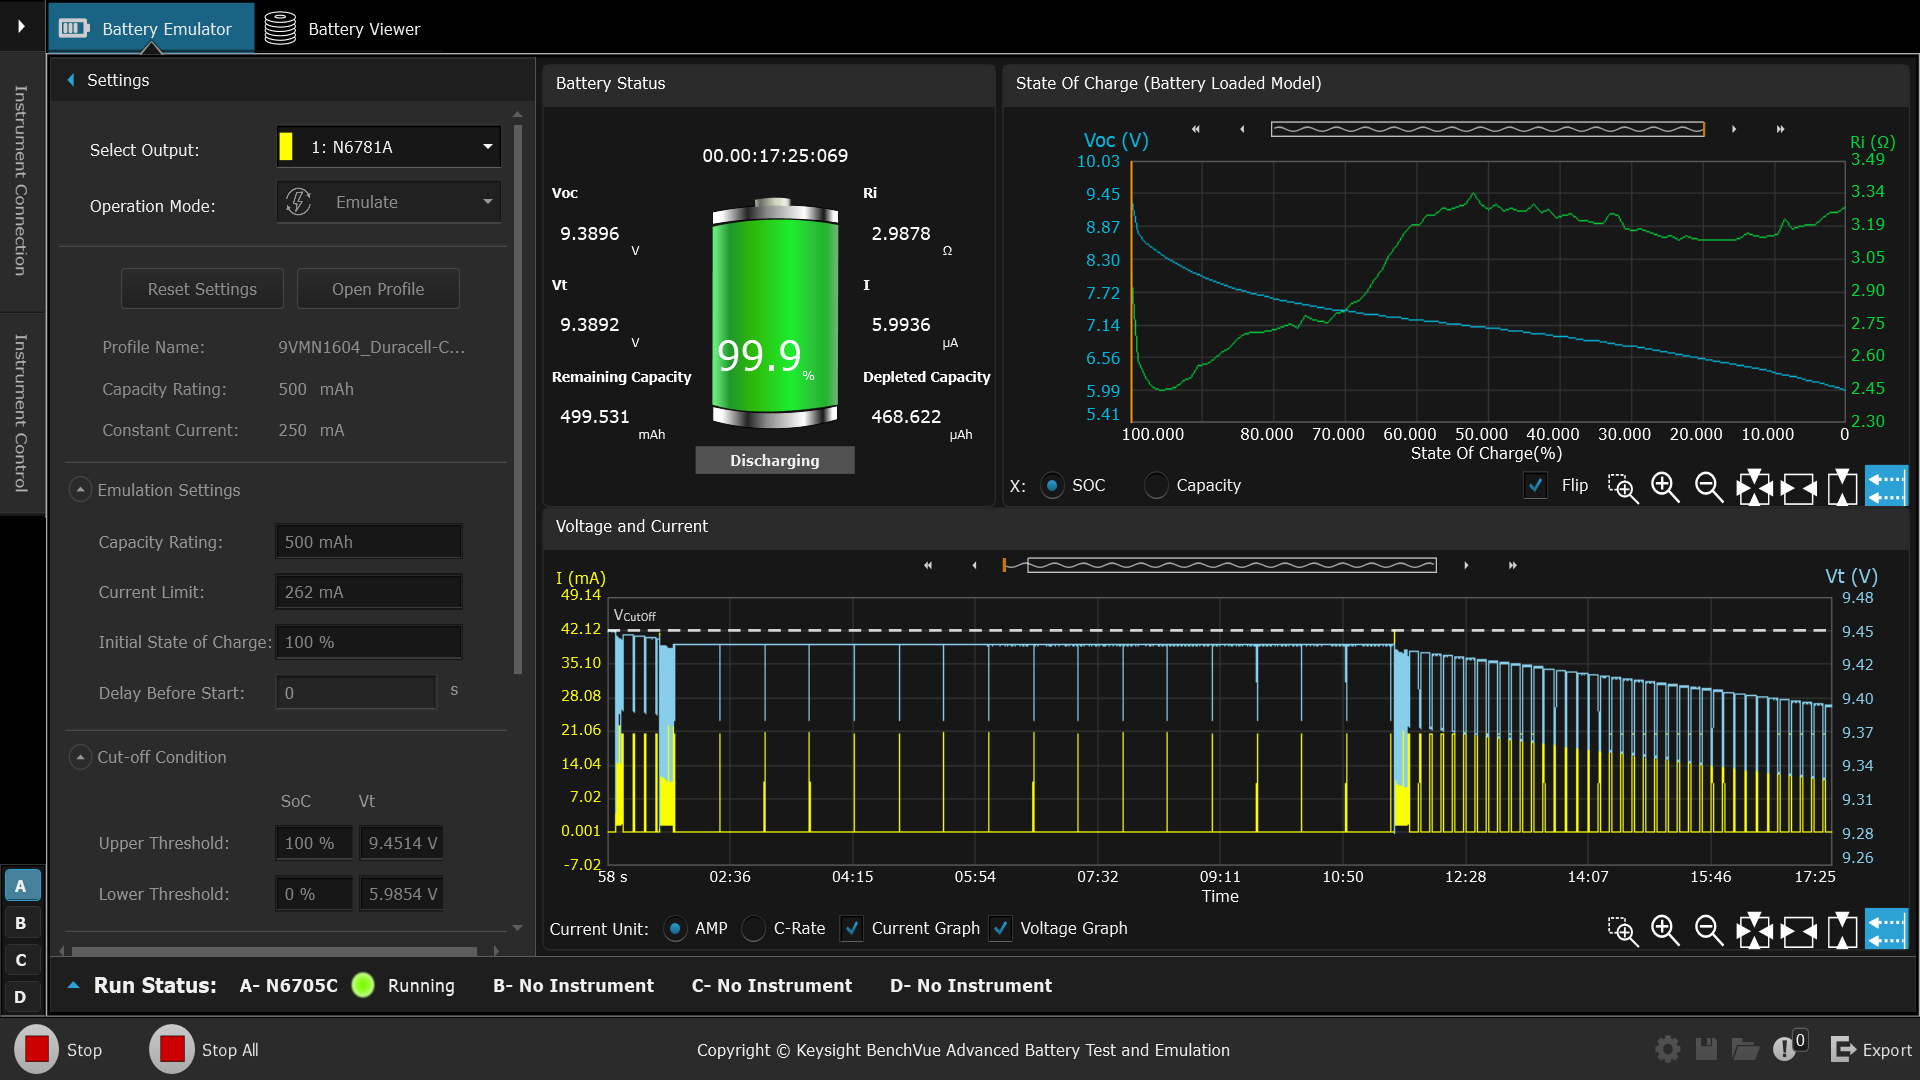The height and width of the screenshot is (1080, 1920).
Task: Zoom in on State Of Charge graph
Action: 1665,487
